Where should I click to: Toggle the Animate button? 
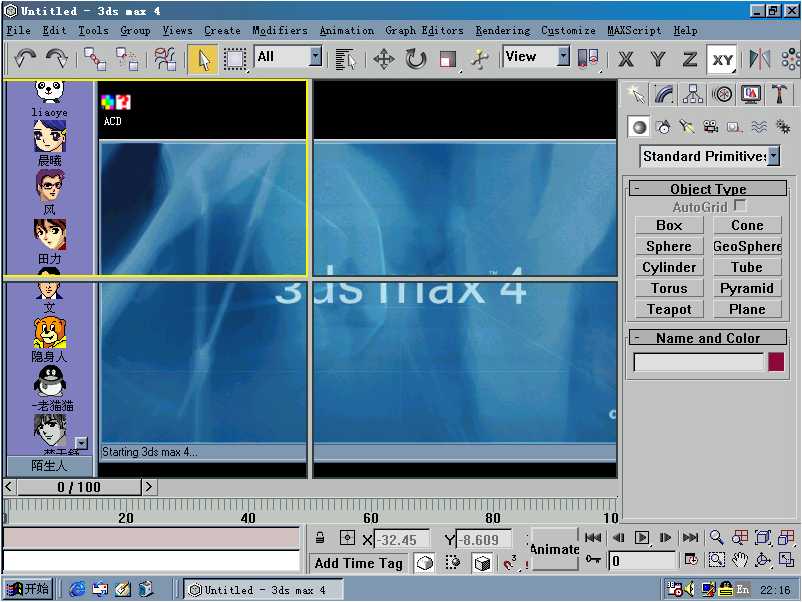[x=554, y=549]
